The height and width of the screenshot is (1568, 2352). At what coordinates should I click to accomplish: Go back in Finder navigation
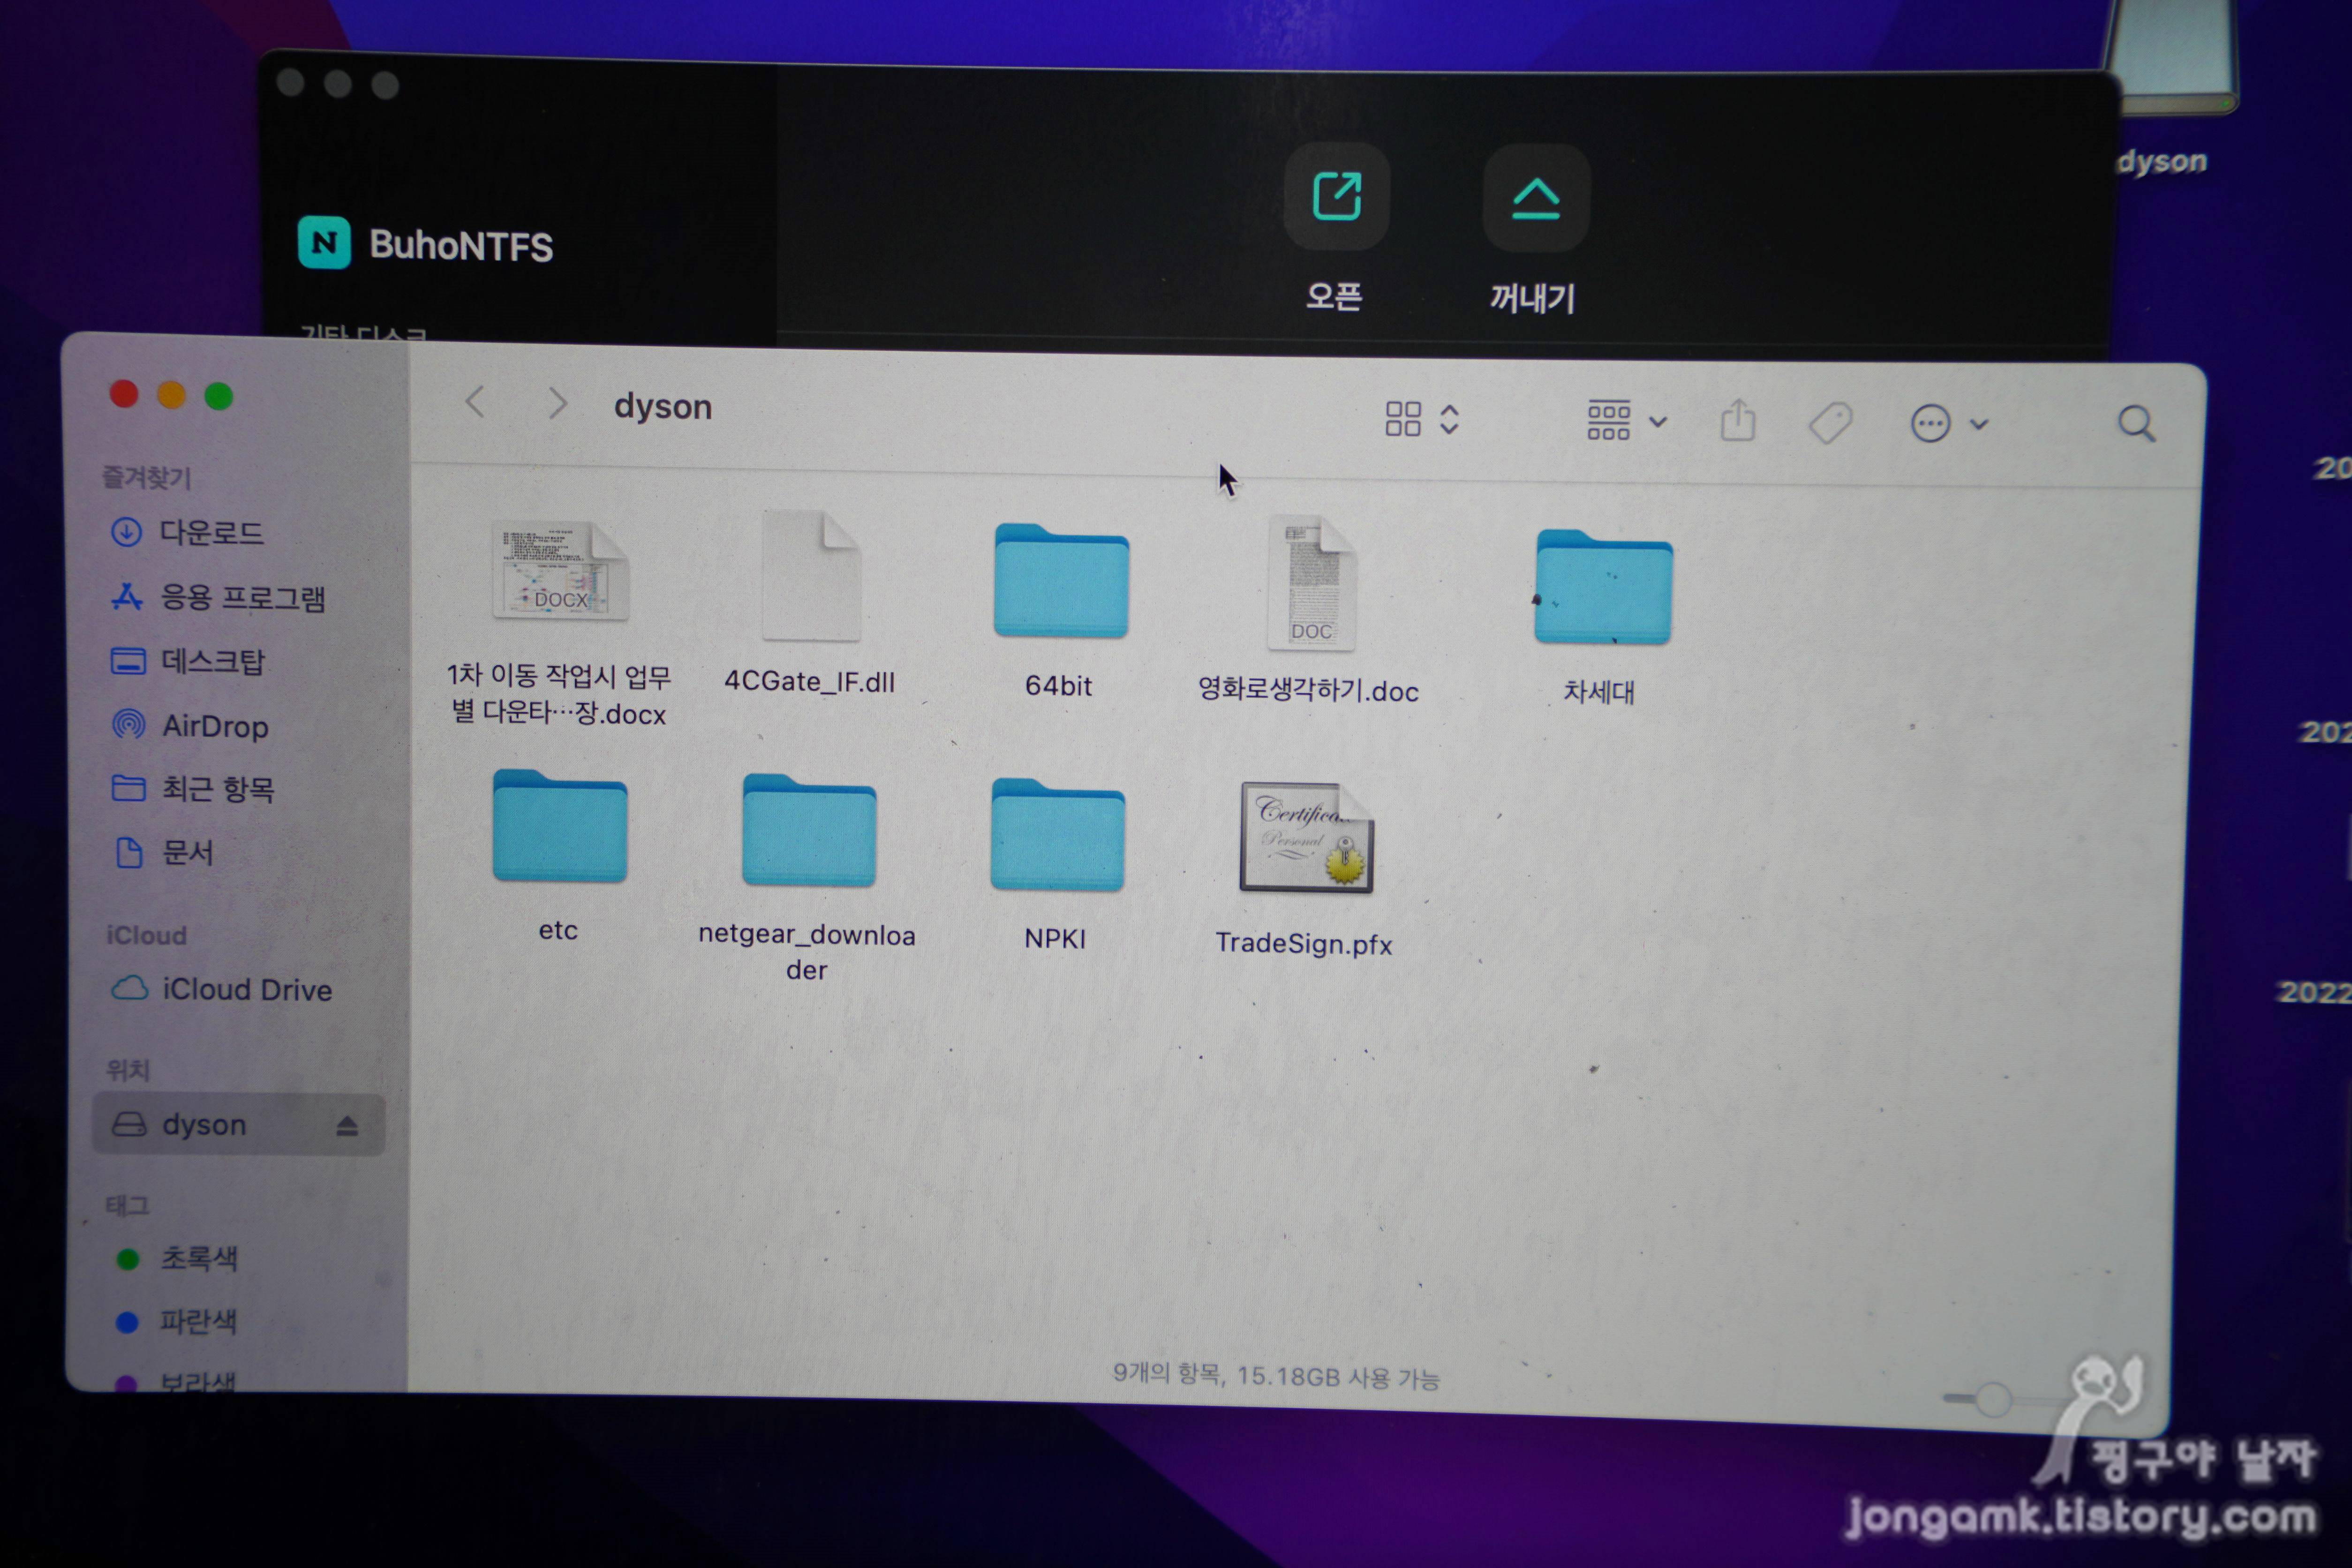[x=475, y=403]
